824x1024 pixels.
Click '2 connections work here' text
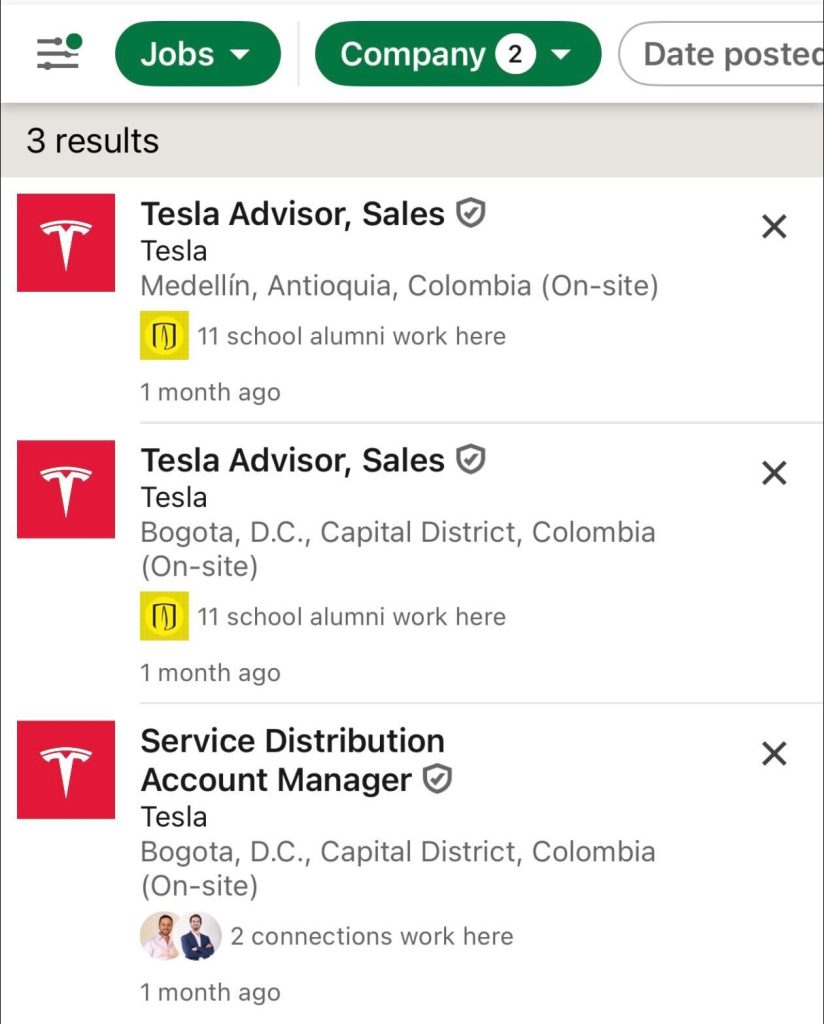tap(371, 937)
